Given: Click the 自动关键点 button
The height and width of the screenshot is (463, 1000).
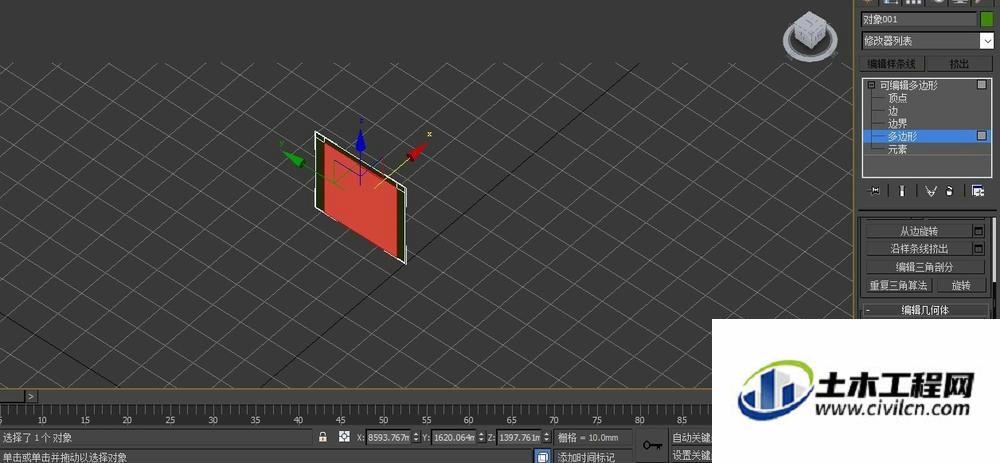Looking at the screenshot, I should [691, 437].
